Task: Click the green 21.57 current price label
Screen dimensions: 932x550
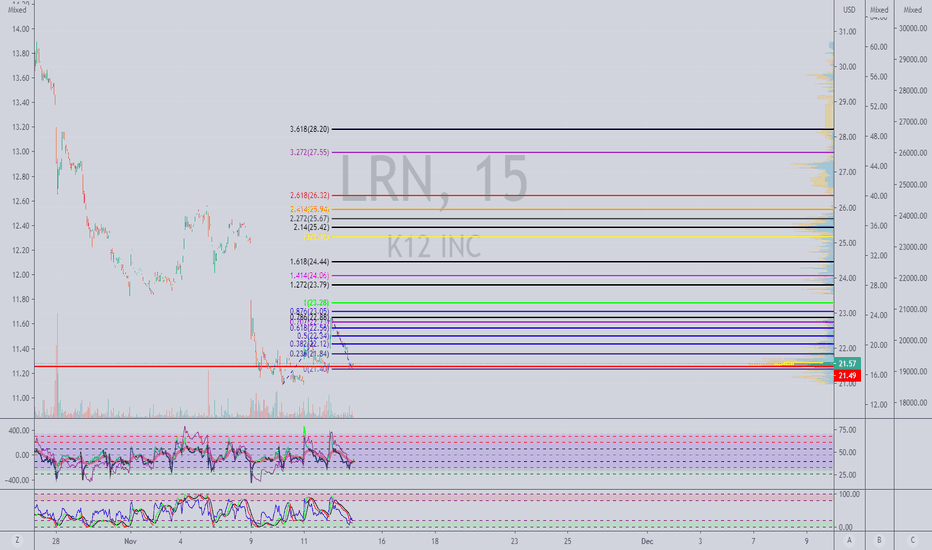Action: pyautogui.click(x=847, y=364)
